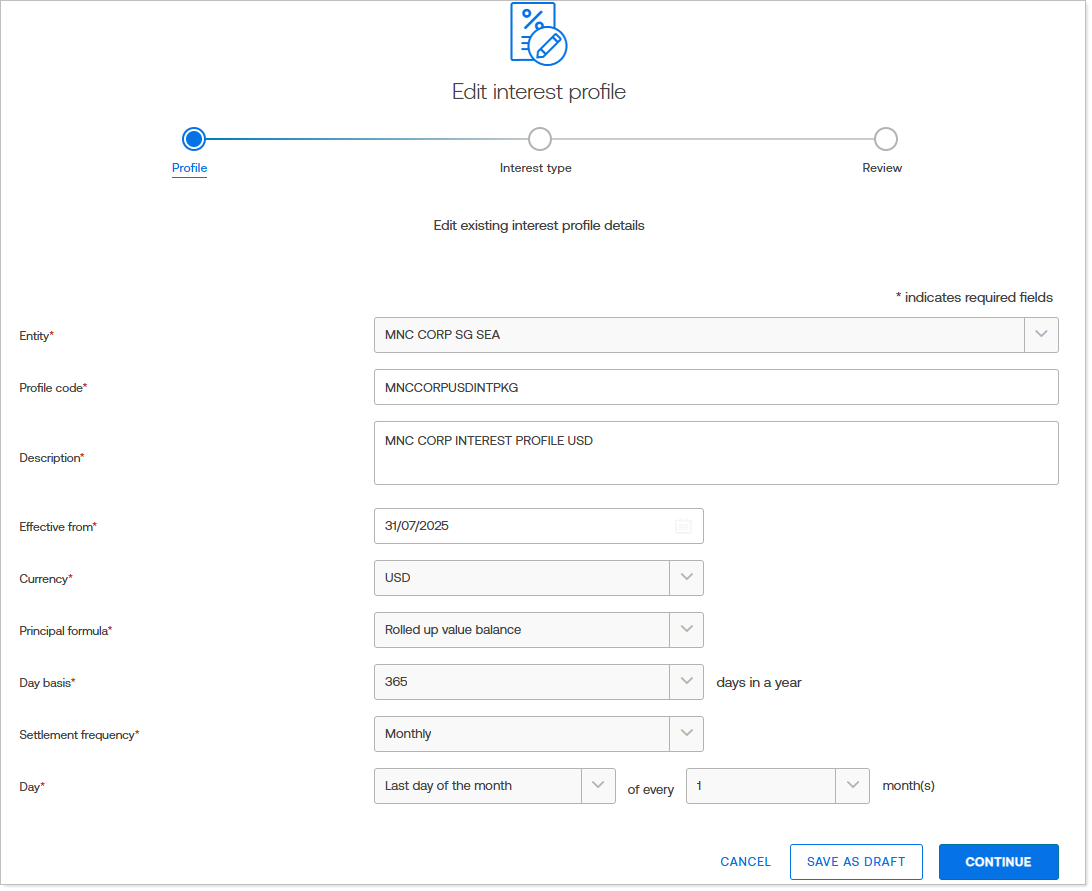Click the Profile step label
The height and width of the screenshot is (891, 1092).
190,168
